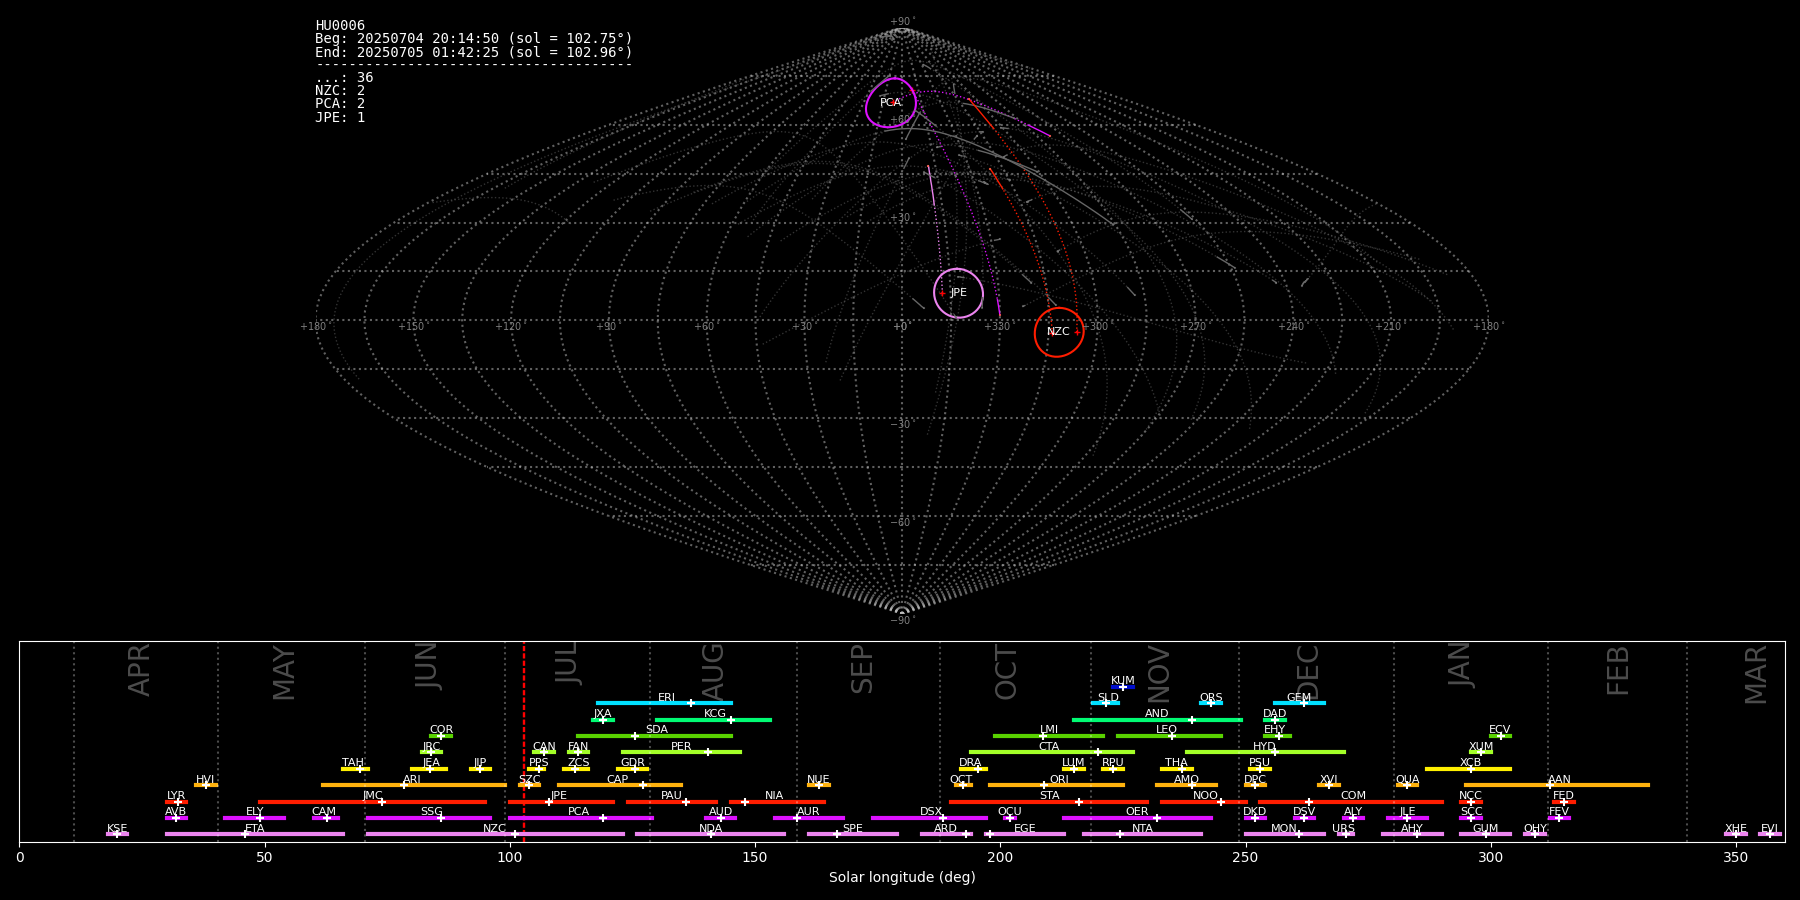Click the DEC month label in timeline
Image resolution: width=1800 pixels, height=900 pixels.
click(1308, 672)
